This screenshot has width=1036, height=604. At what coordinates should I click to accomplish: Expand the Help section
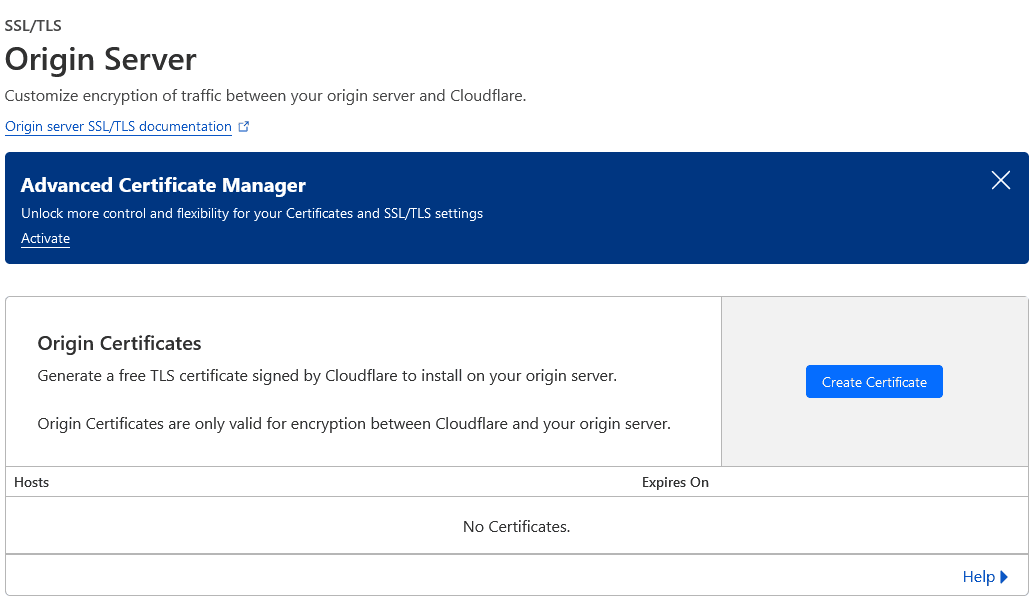984,577
